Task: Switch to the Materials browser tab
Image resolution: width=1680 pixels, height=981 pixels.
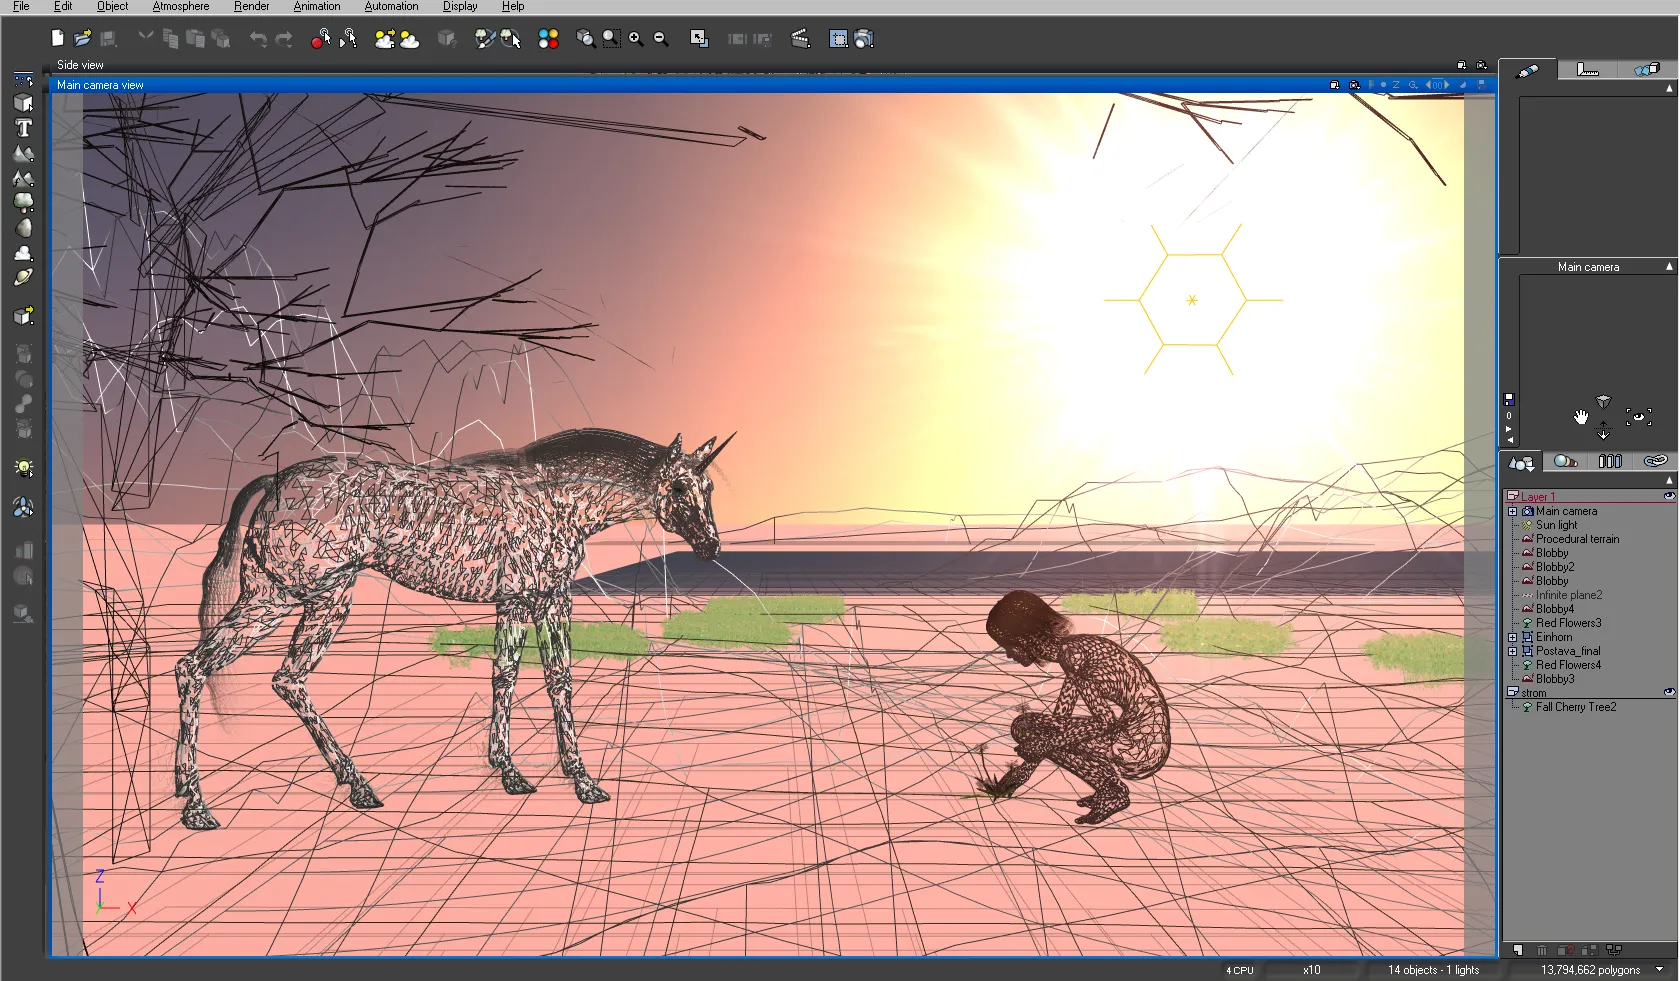Action: coord(1565,461)
